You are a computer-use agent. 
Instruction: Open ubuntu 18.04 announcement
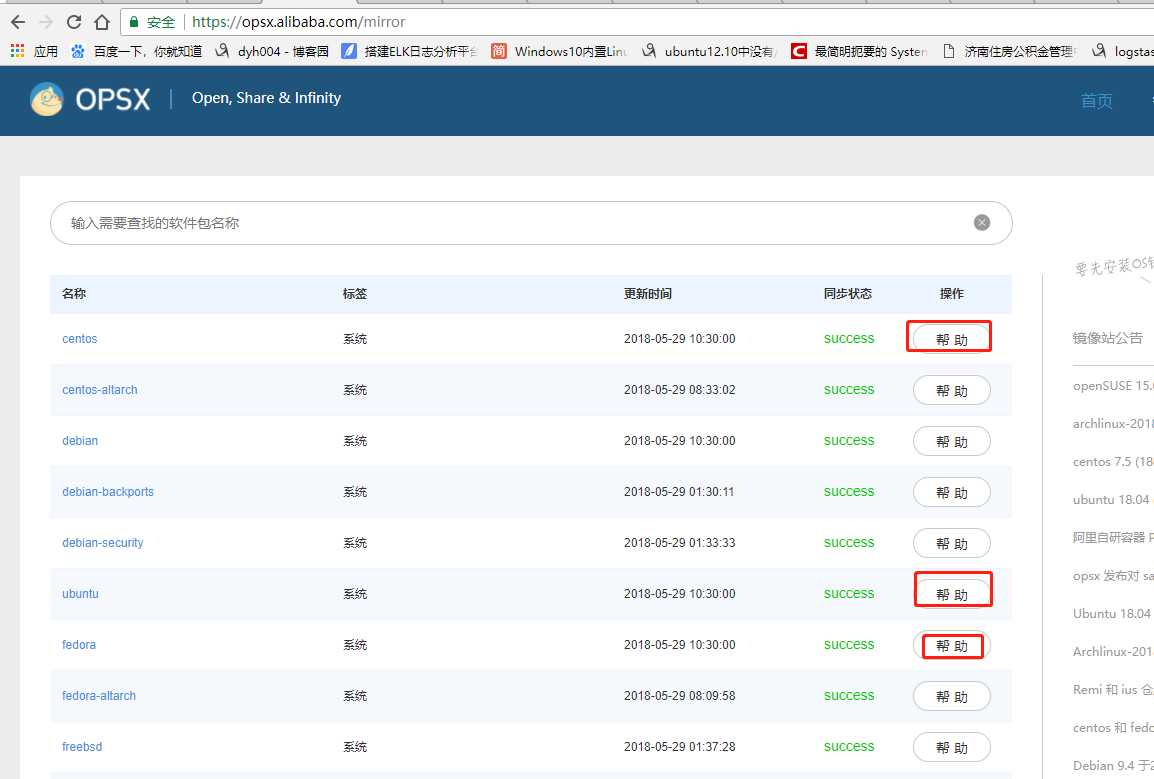click(1113, 499)
